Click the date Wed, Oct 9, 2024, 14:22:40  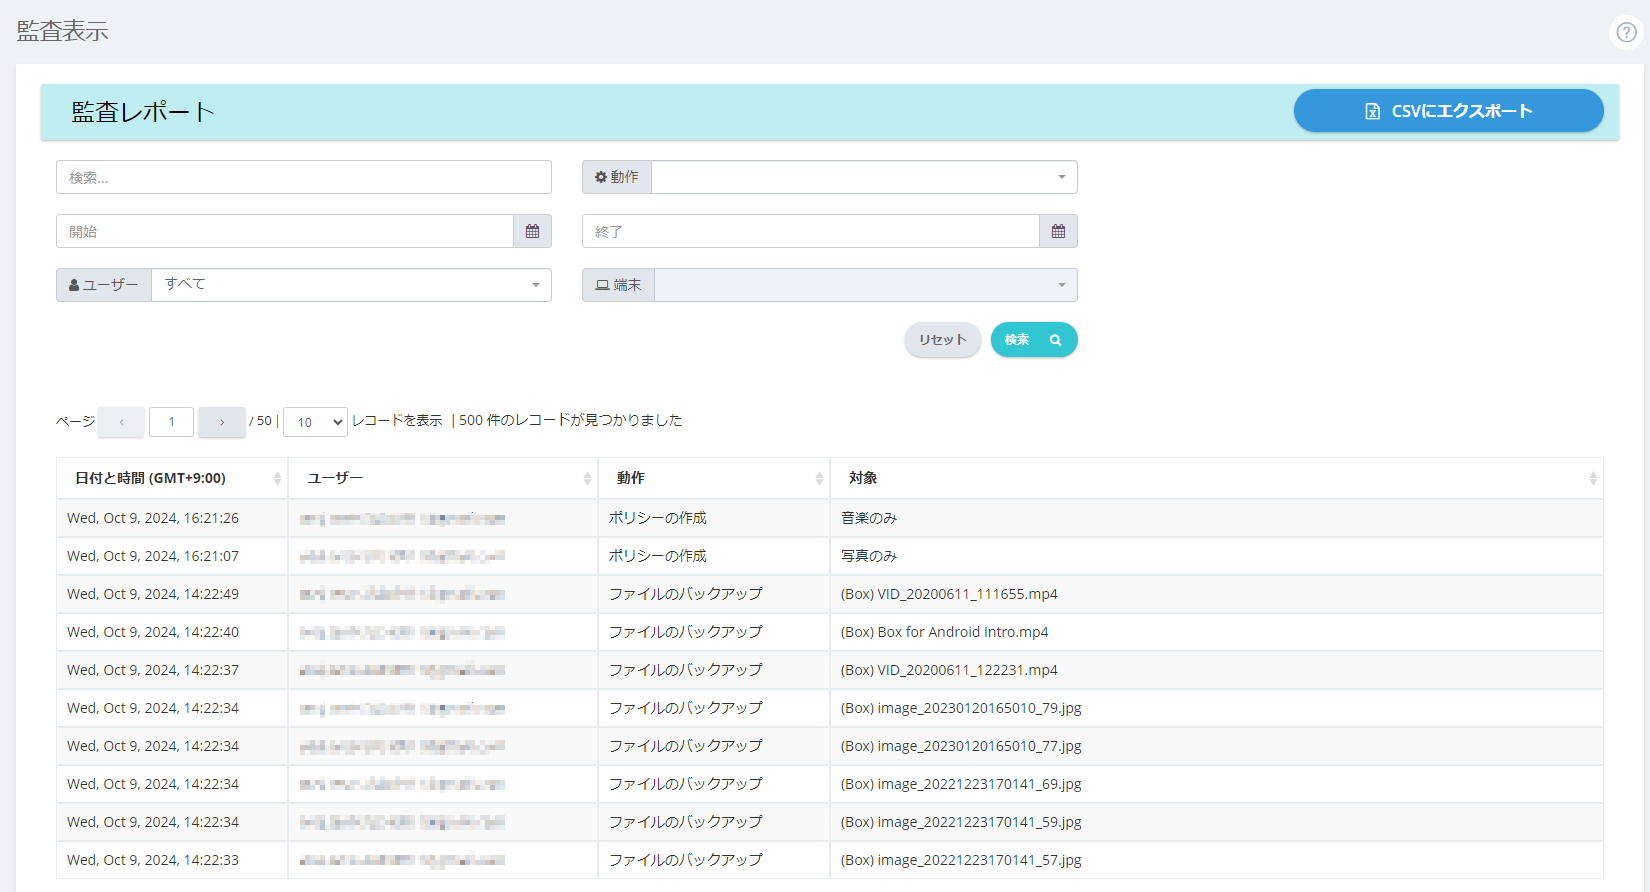tap(153, 632)
